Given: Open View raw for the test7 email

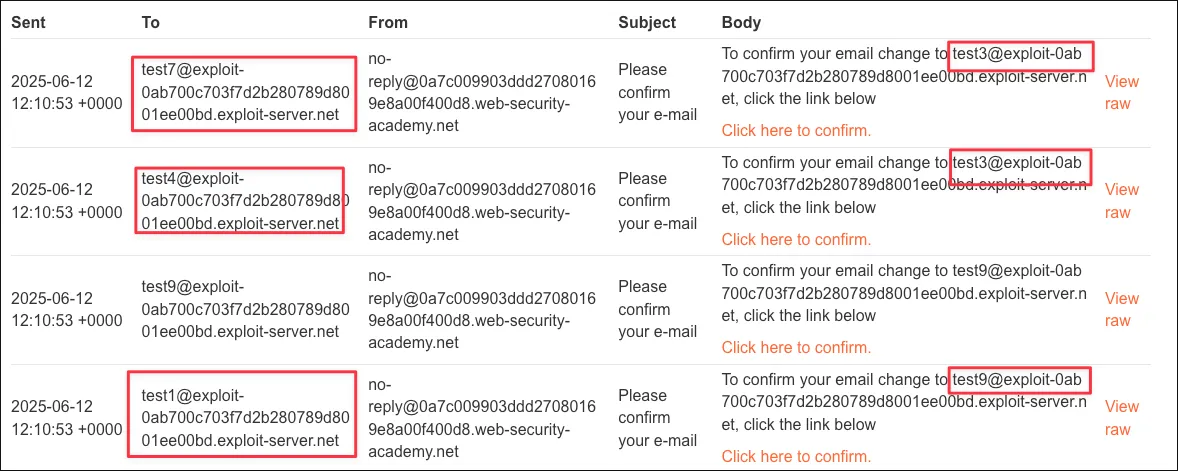Looking at the screenshot, I should [x=1121, y=92].
